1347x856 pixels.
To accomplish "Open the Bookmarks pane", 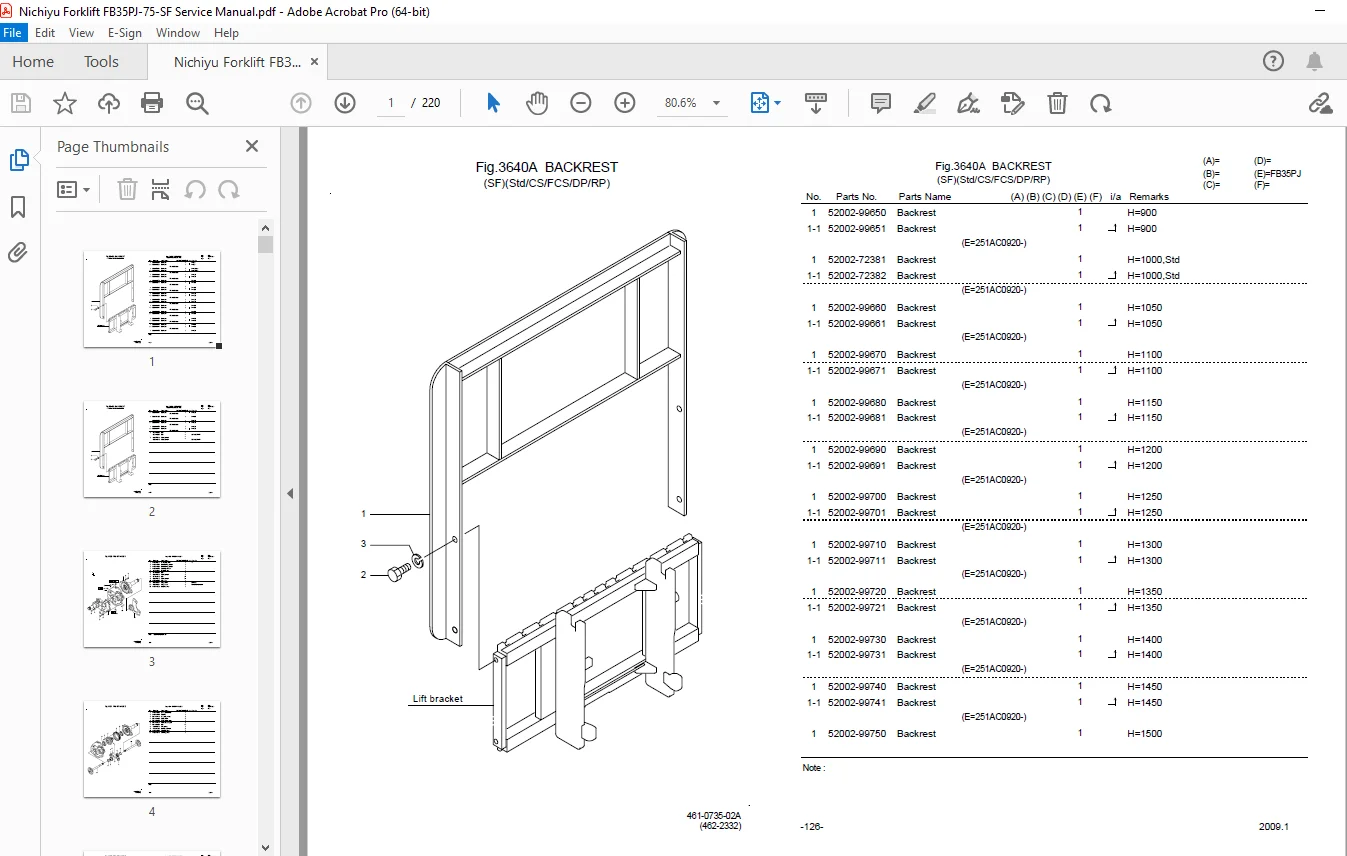I will pos(18,207).
